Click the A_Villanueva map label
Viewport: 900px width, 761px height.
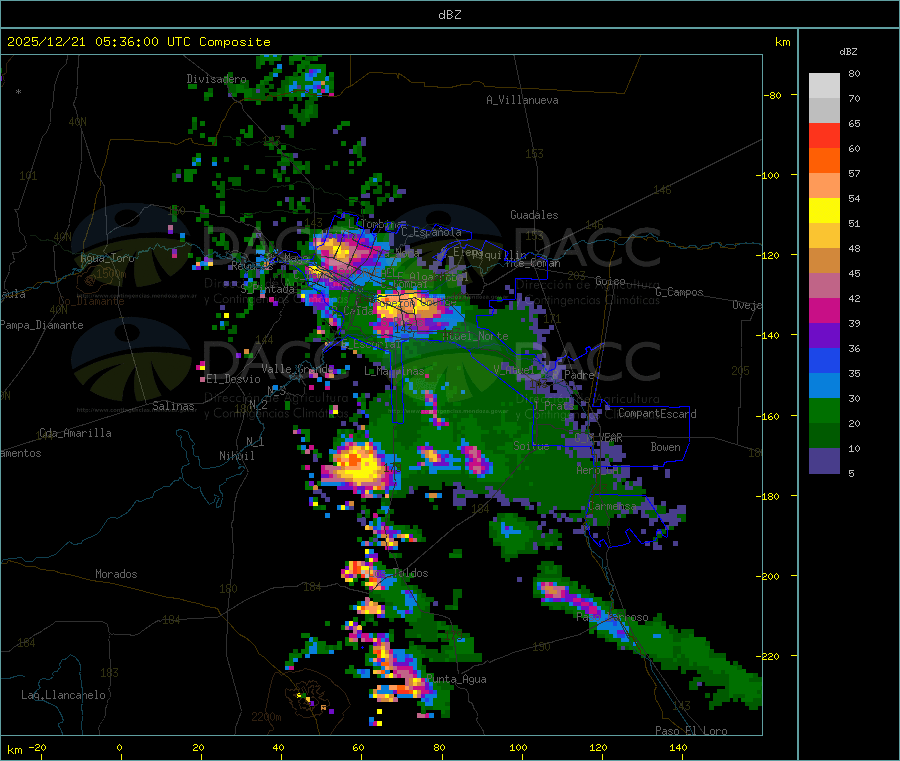click(x=522, y=100)
